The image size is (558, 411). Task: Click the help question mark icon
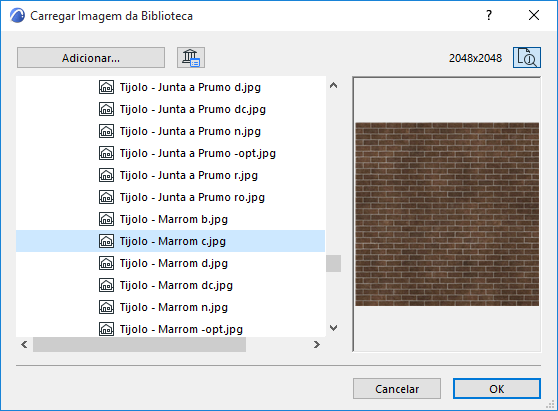tap(489, 15)
